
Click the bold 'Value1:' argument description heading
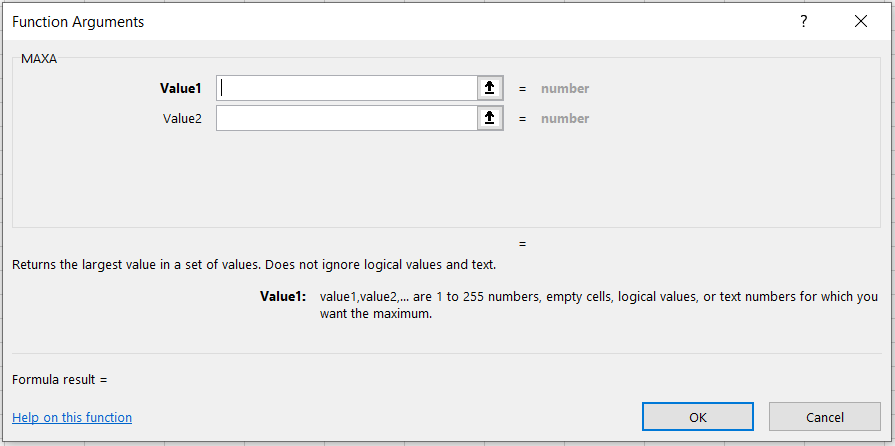tap(282, 296)
